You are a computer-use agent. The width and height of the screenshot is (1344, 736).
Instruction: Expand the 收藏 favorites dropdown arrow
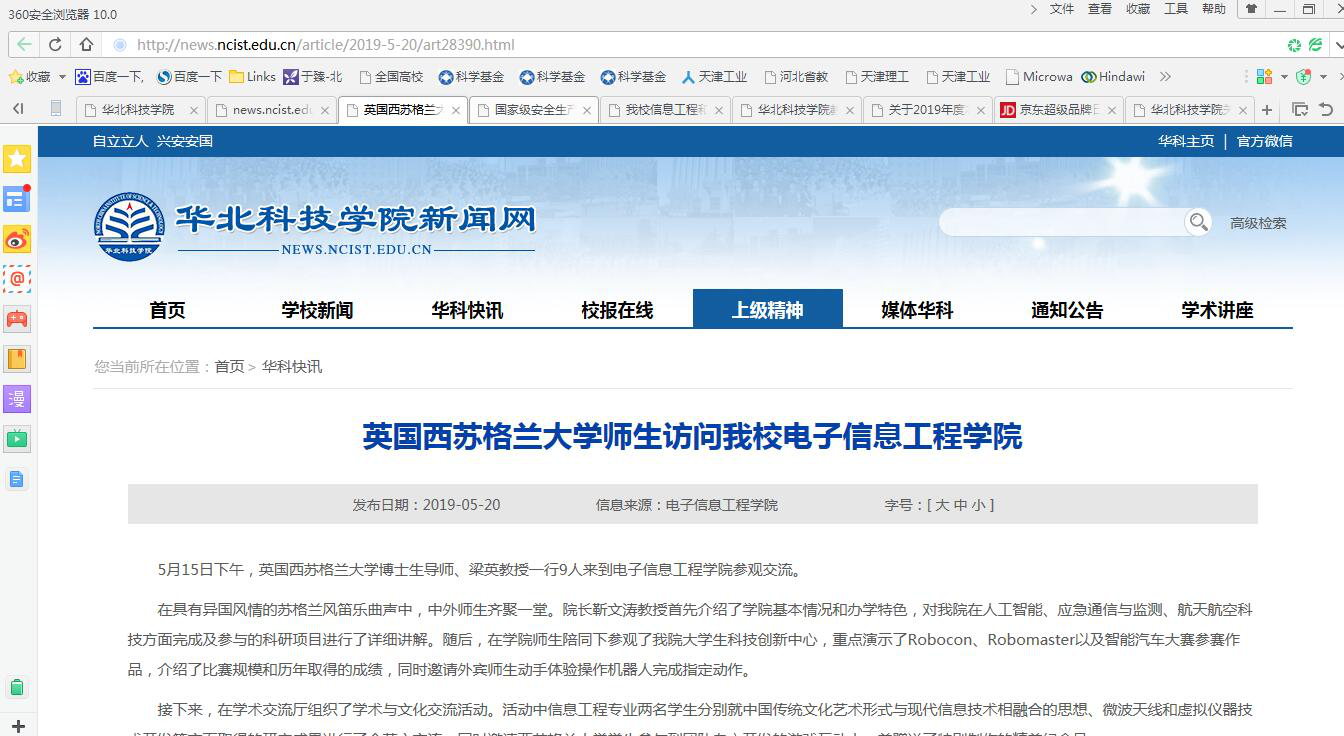click(62, 77)
